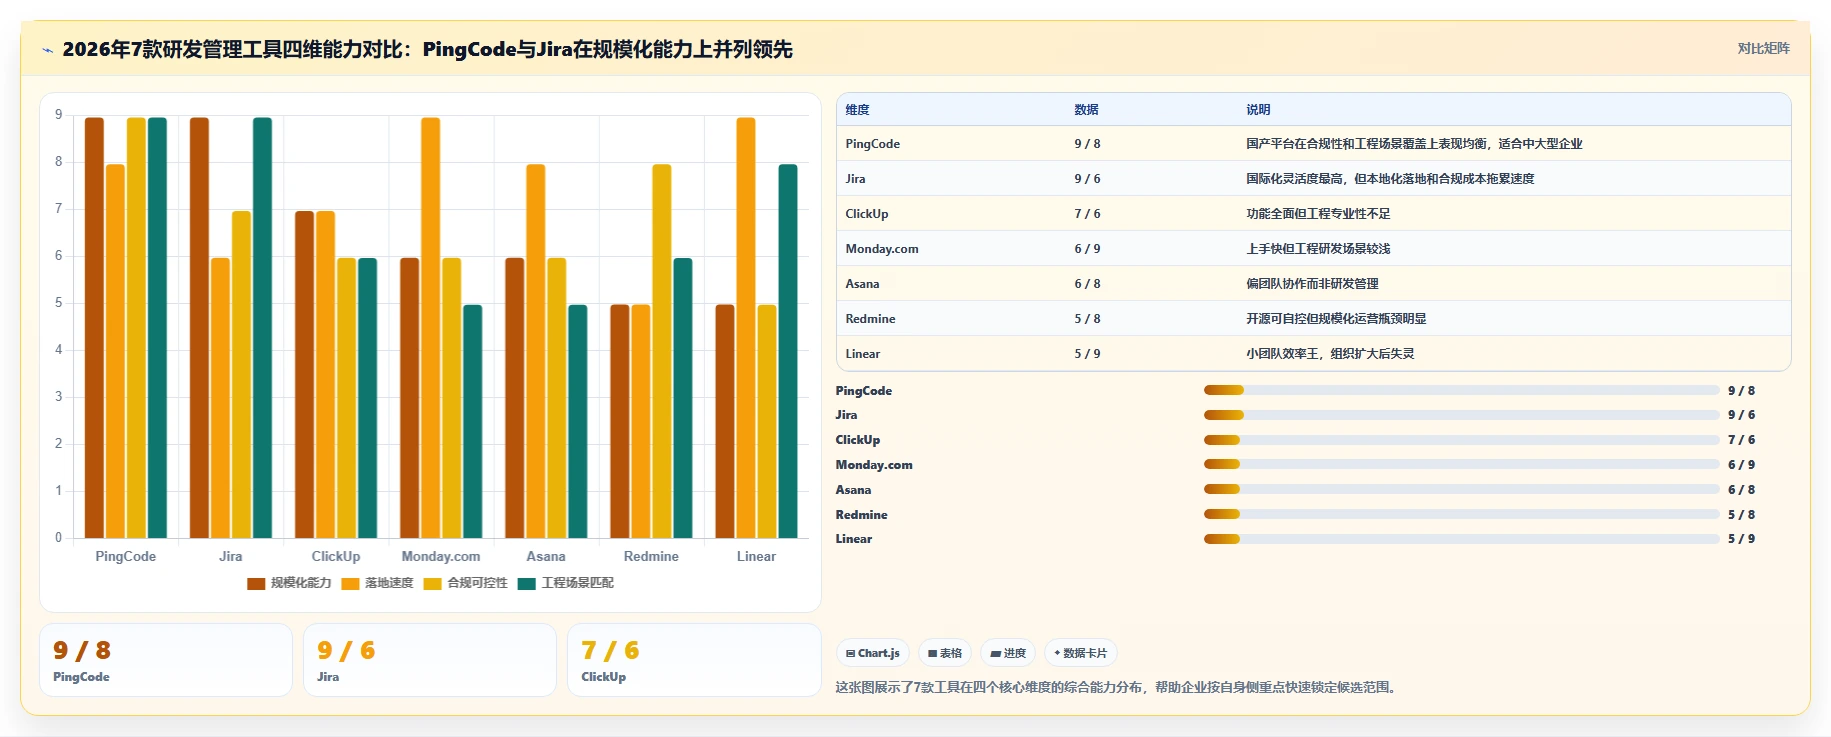Image resolution: width=1831 pixels, height=737 pixels.
Task: Click Monday.com's tall orange 落地速度 bar
Action: click(430, 328)
